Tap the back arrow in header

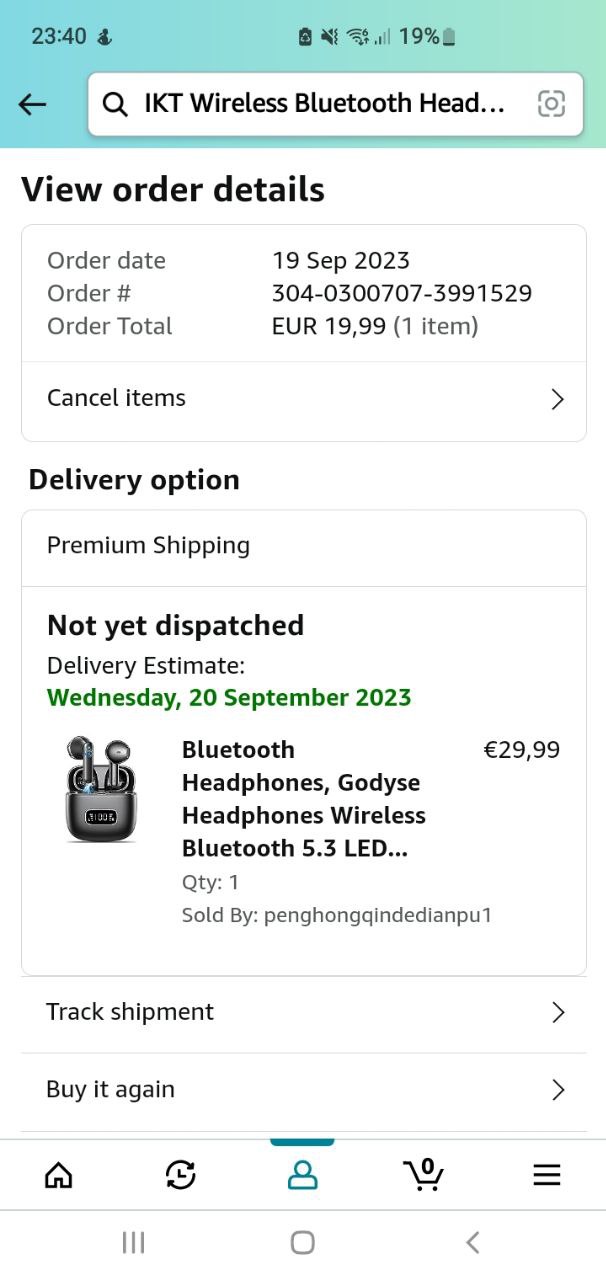(33, 104)
